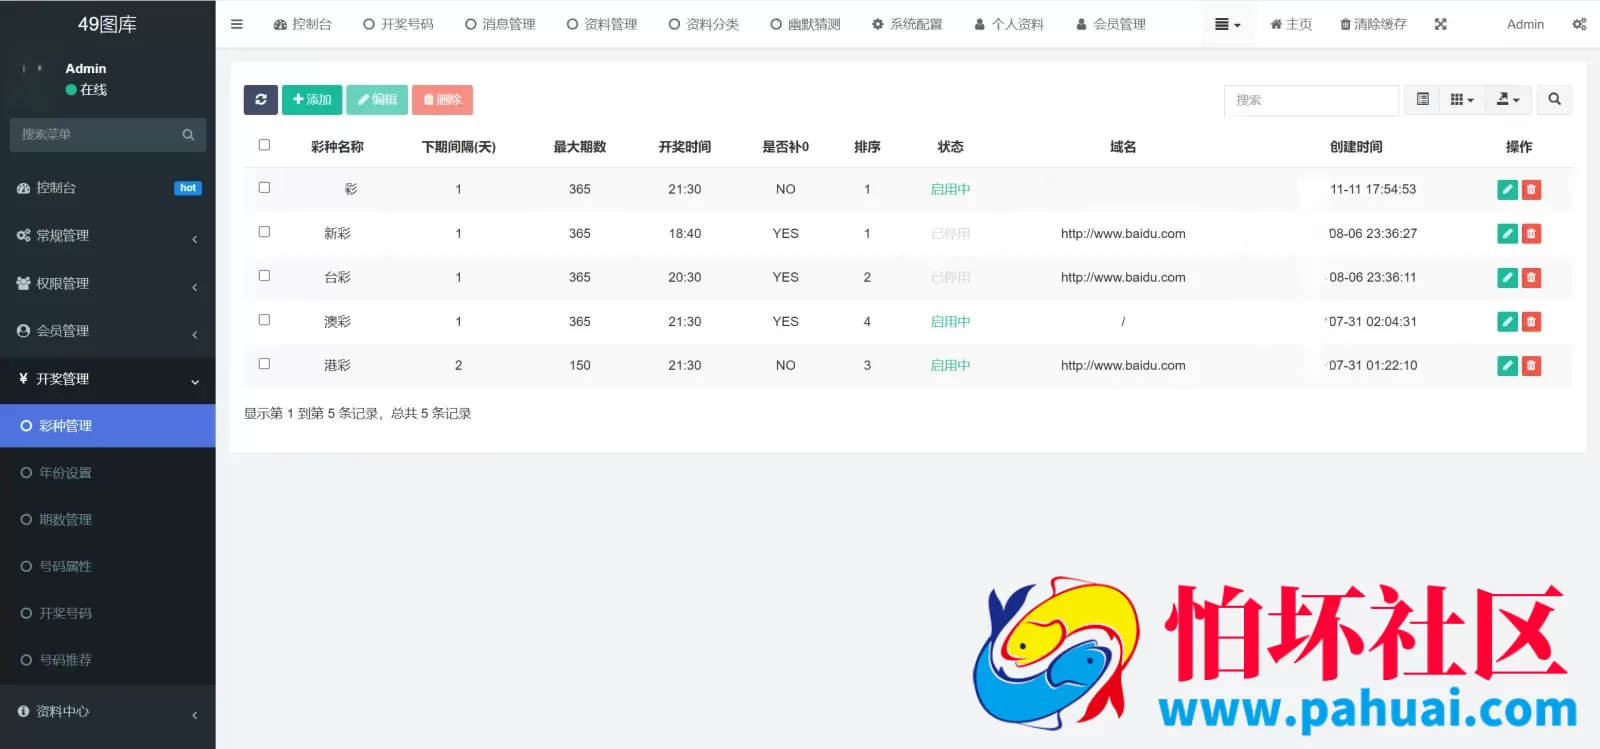Click the search magnifier button in toolbar

[1554, 100]
